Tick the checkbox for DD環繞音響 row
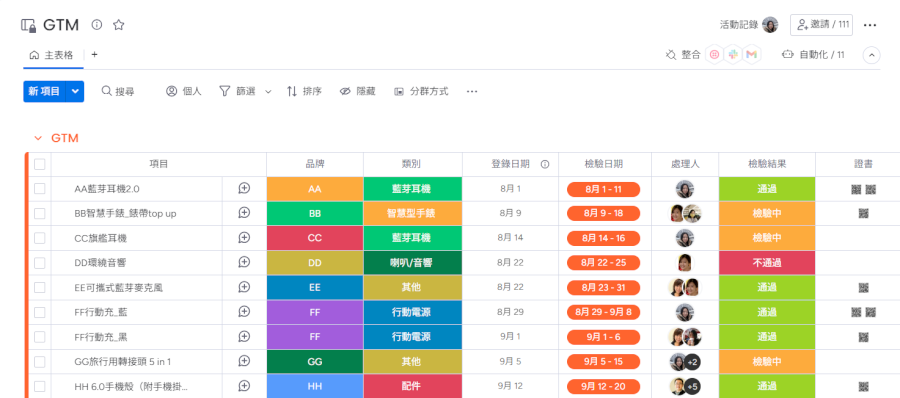Image resolution: width=900 pixels, height=398 pixels. (40, 263)
